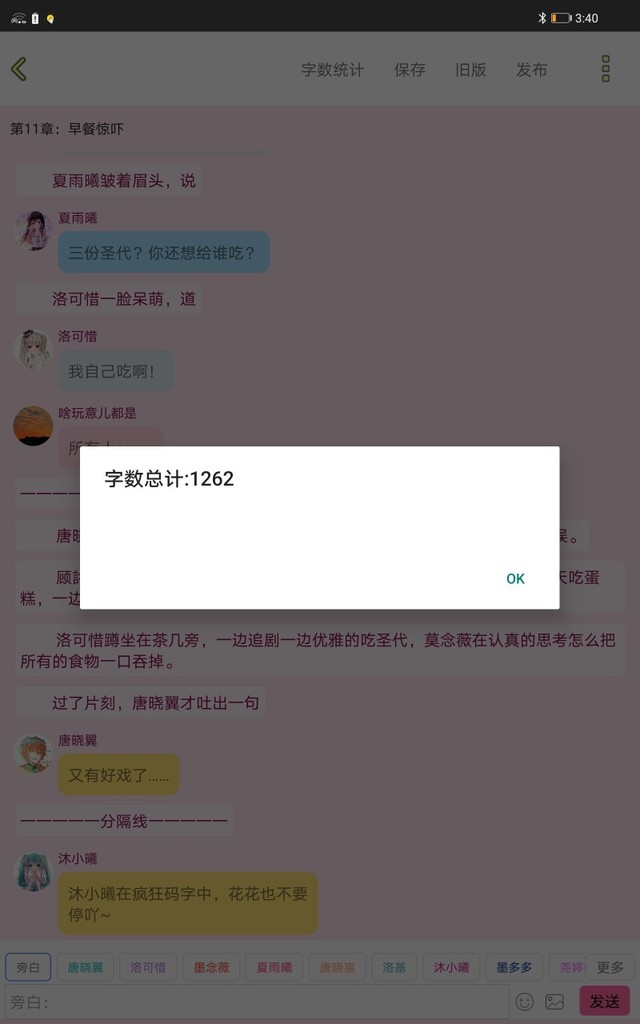This screenshot has height=1024, width=640.
Task: Click 保存 to save the chapter
Action: click(409, 70)
